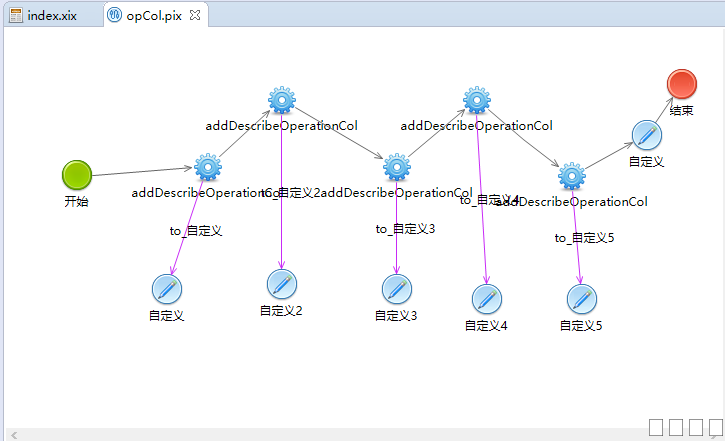Activate the opCol.pix editor tab
The image size is (725, 441).
coord(153,16)
